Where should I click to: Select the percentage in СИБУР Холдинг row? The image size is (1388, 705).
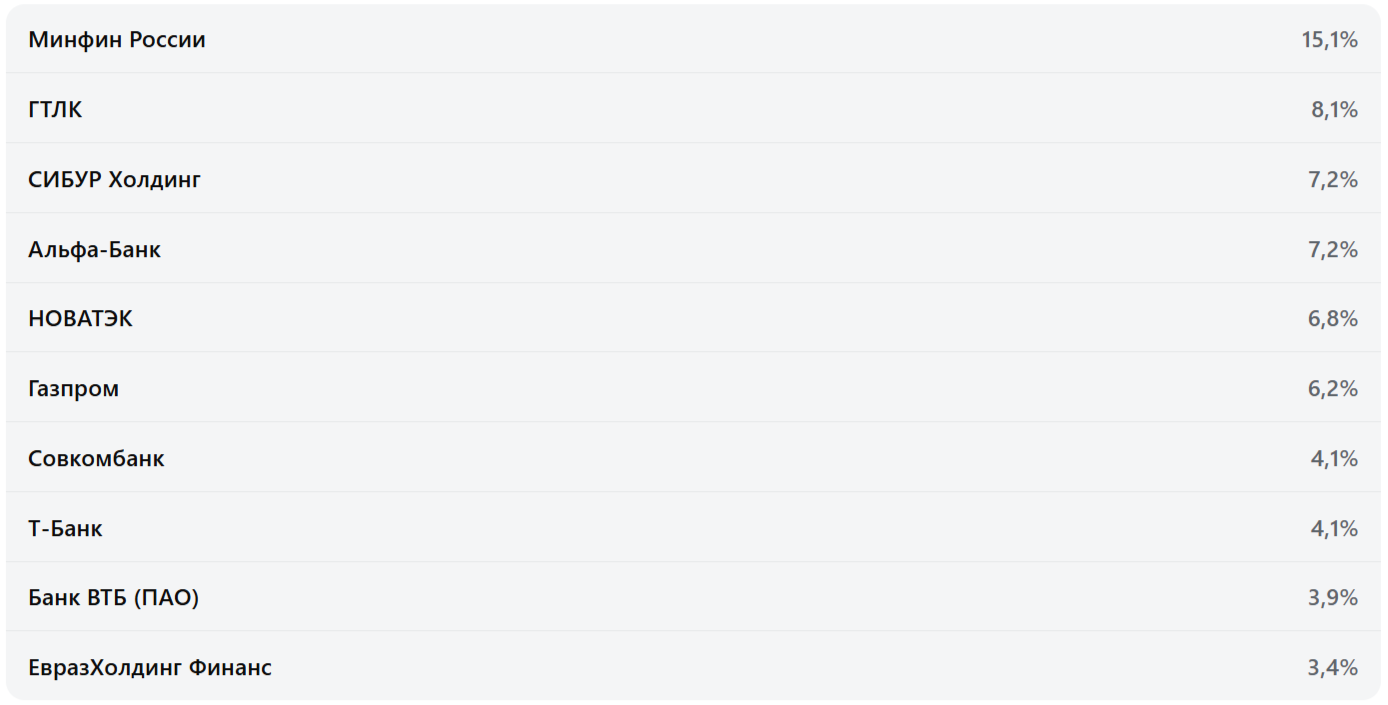(x=1332, y=180)
